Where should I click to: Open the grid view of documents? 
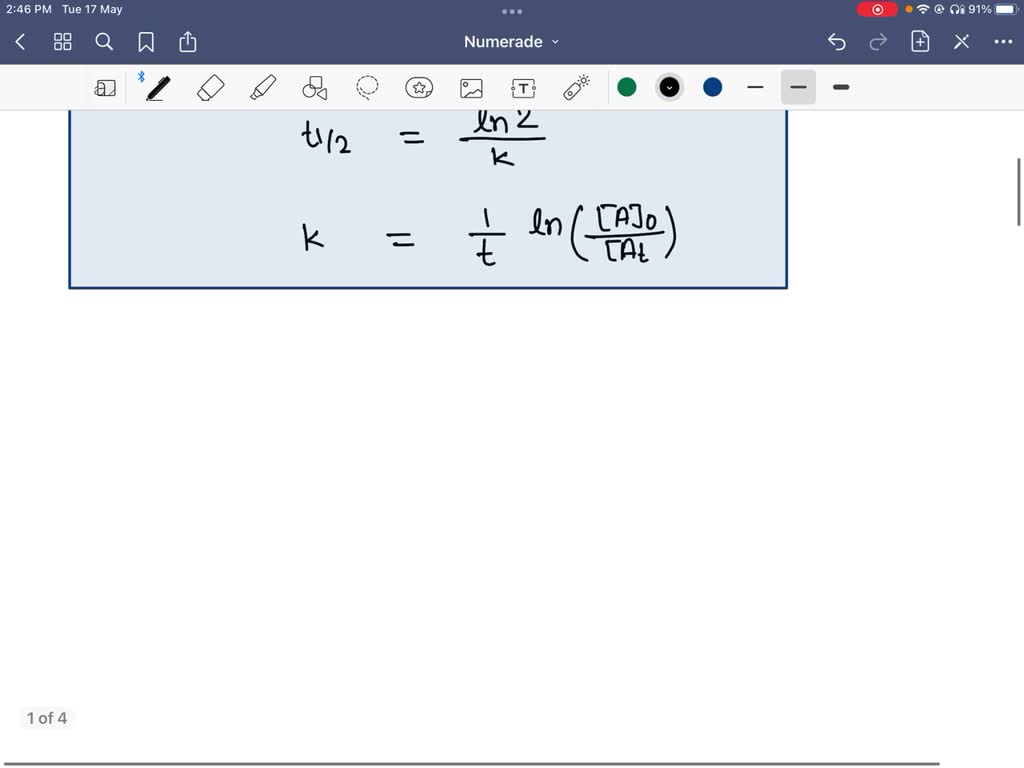[62, 42]
